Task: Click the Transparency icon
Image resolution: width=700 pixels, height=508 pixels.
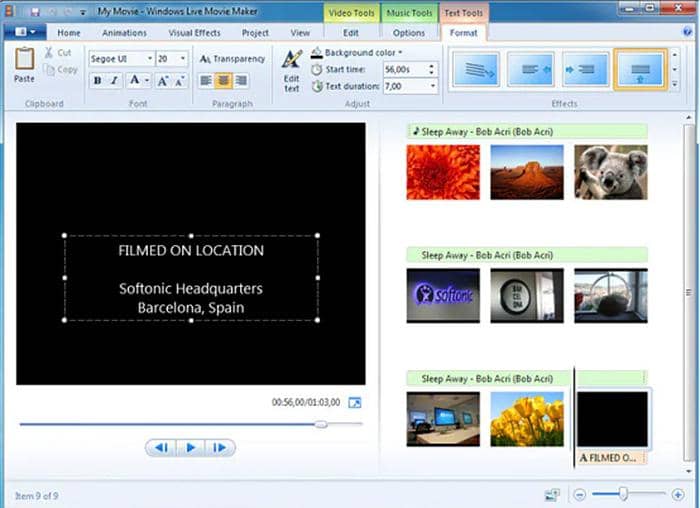Action: coord(205,59)
